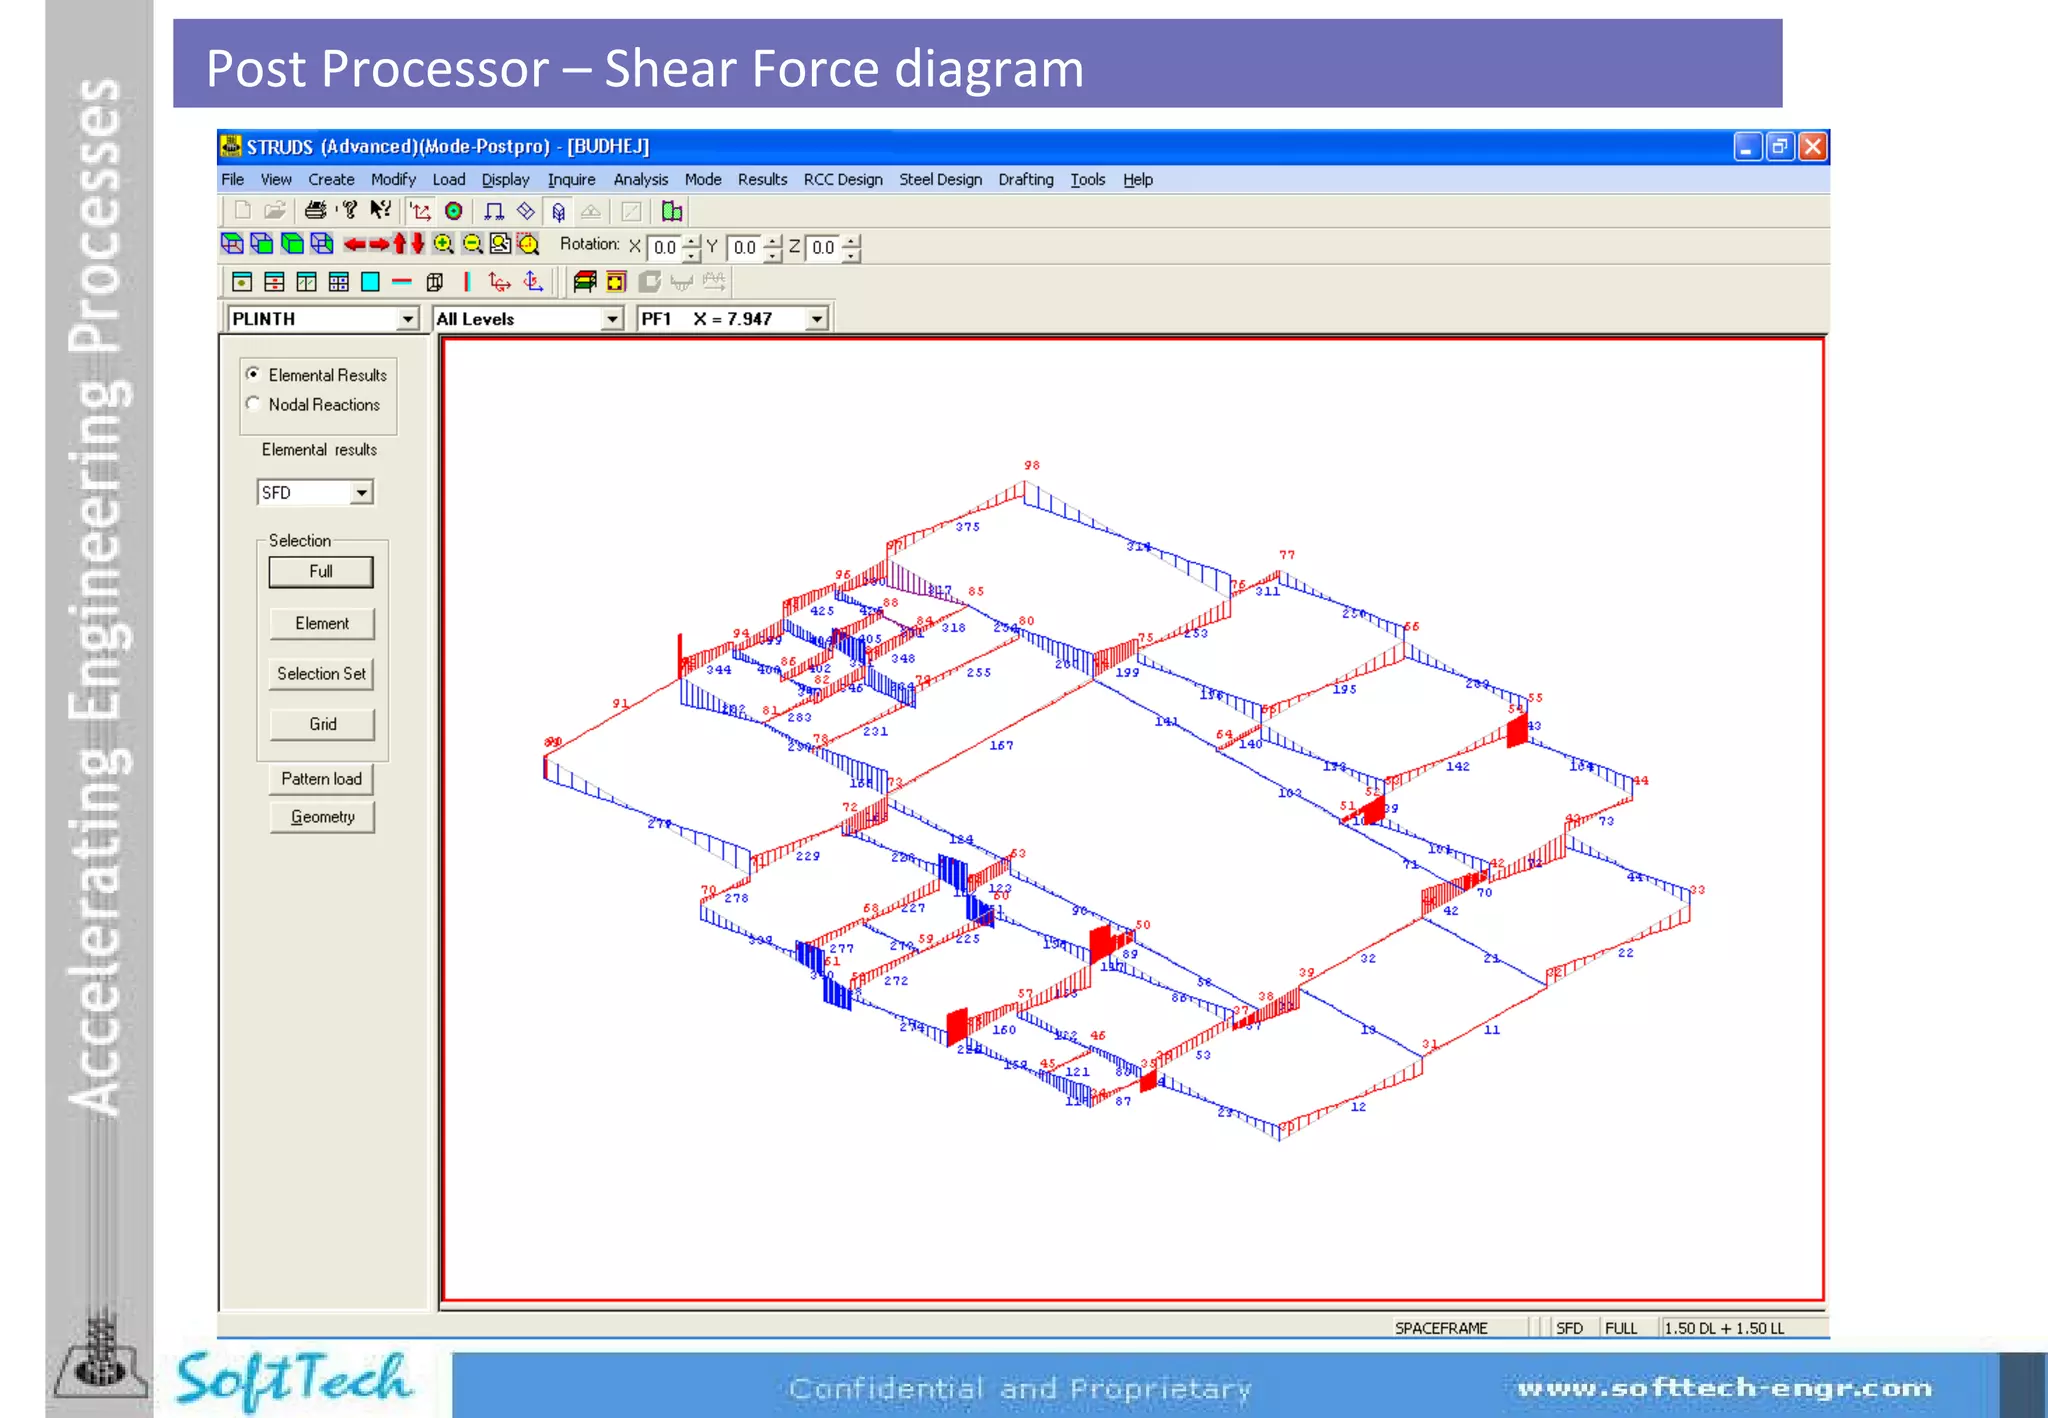Select the fully green solid cube view

[292, 244]
